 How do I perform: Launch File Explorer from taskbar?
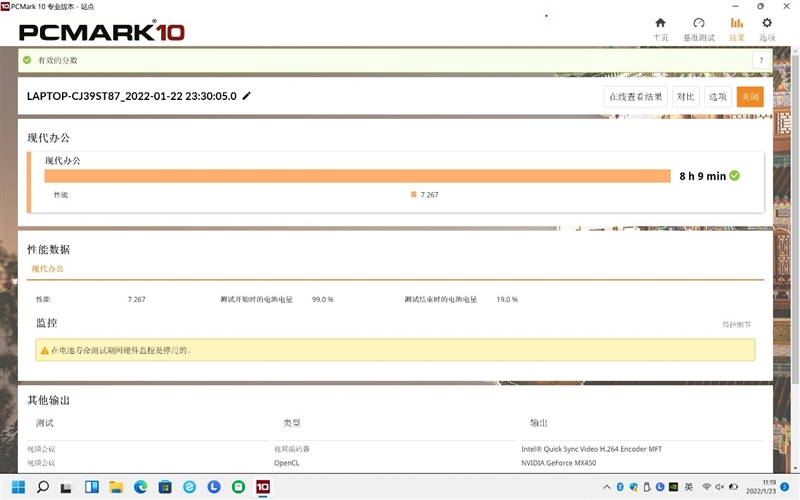click(116, 487)
